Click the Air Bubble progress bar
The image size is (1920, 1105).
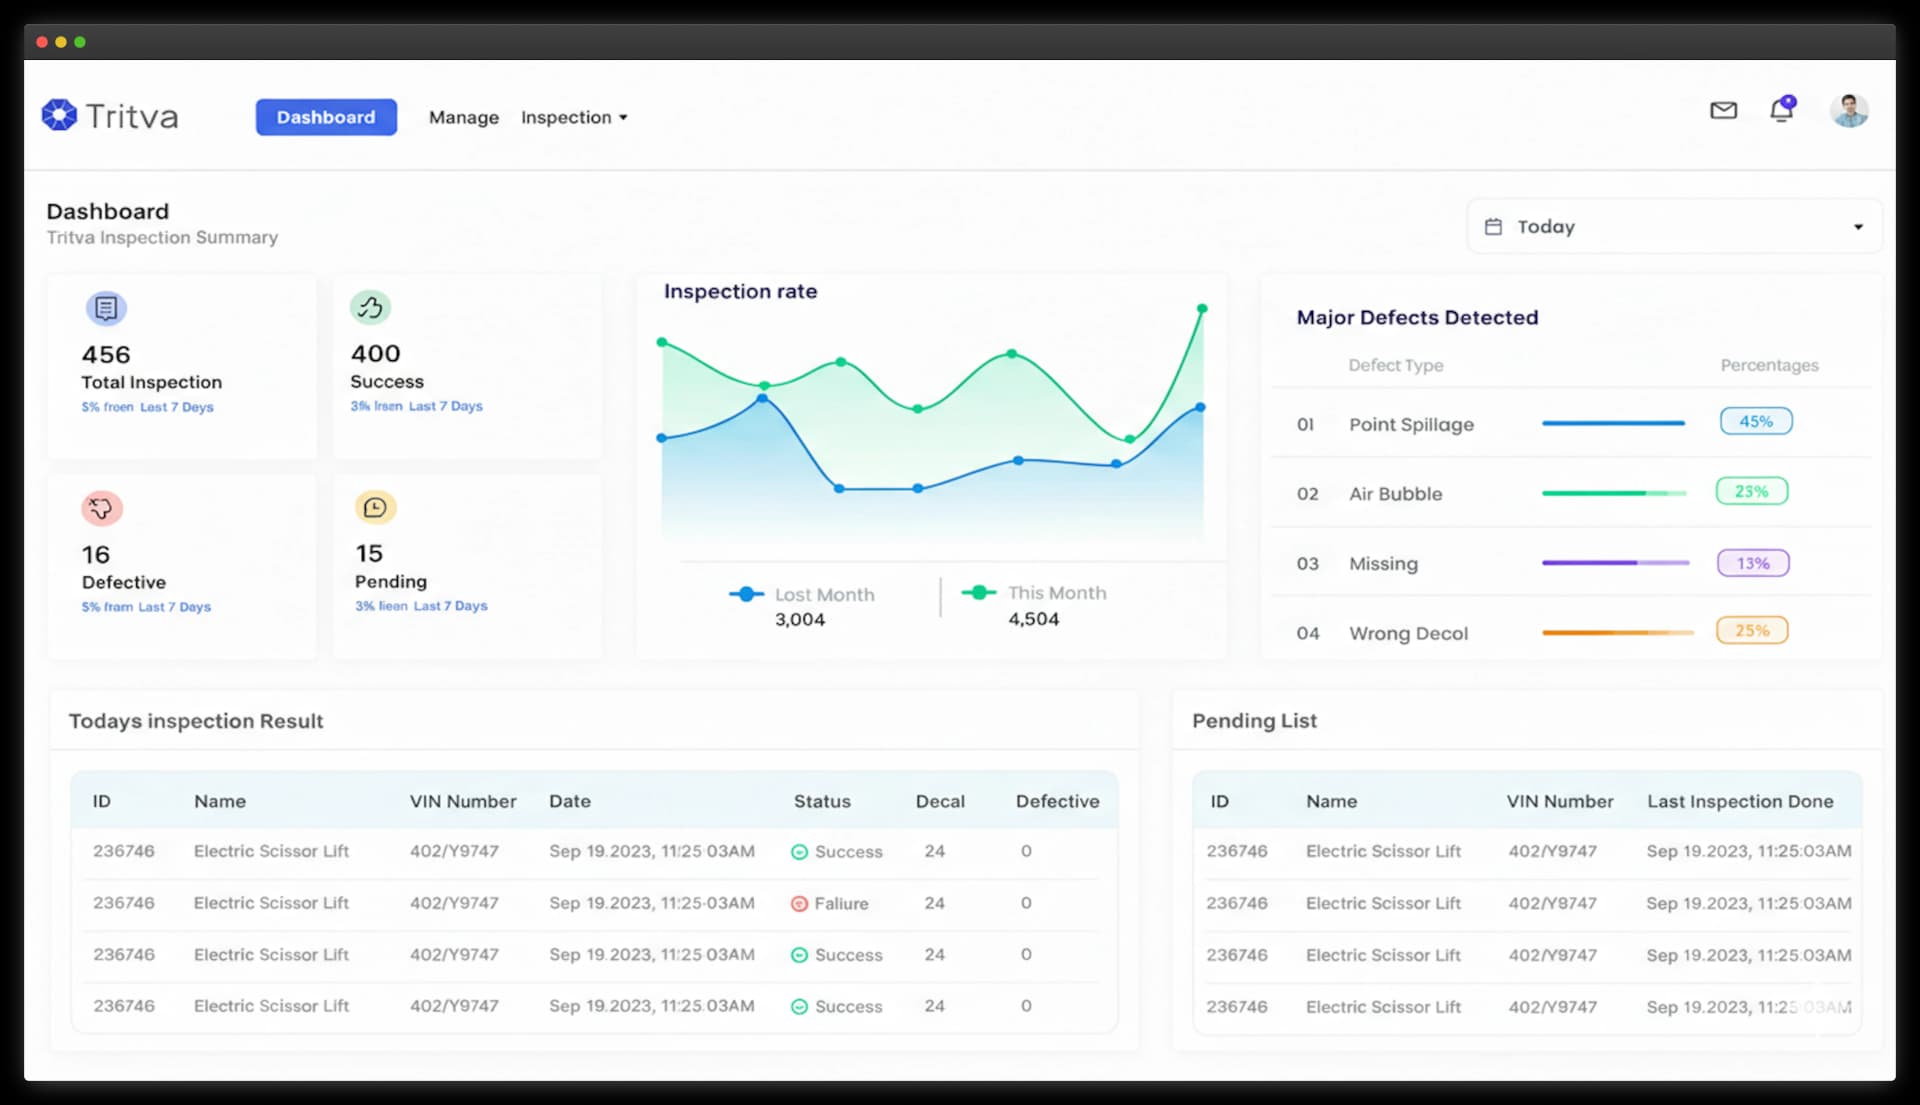(1613, 493)
